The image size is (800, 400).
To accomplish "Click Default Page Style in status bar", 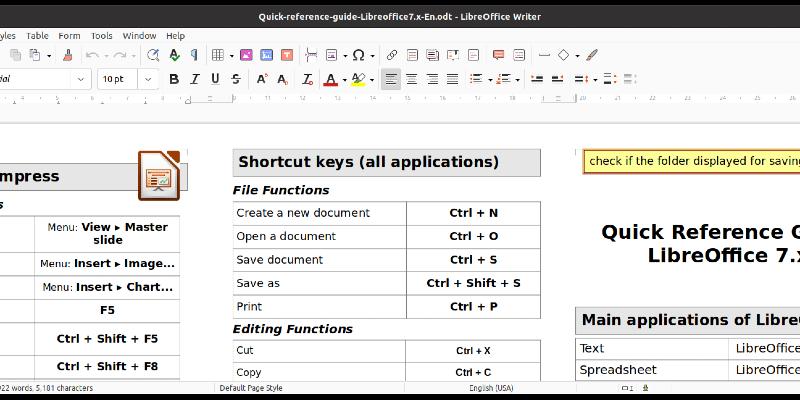I will pyautogui.click(x=251, y=388).
